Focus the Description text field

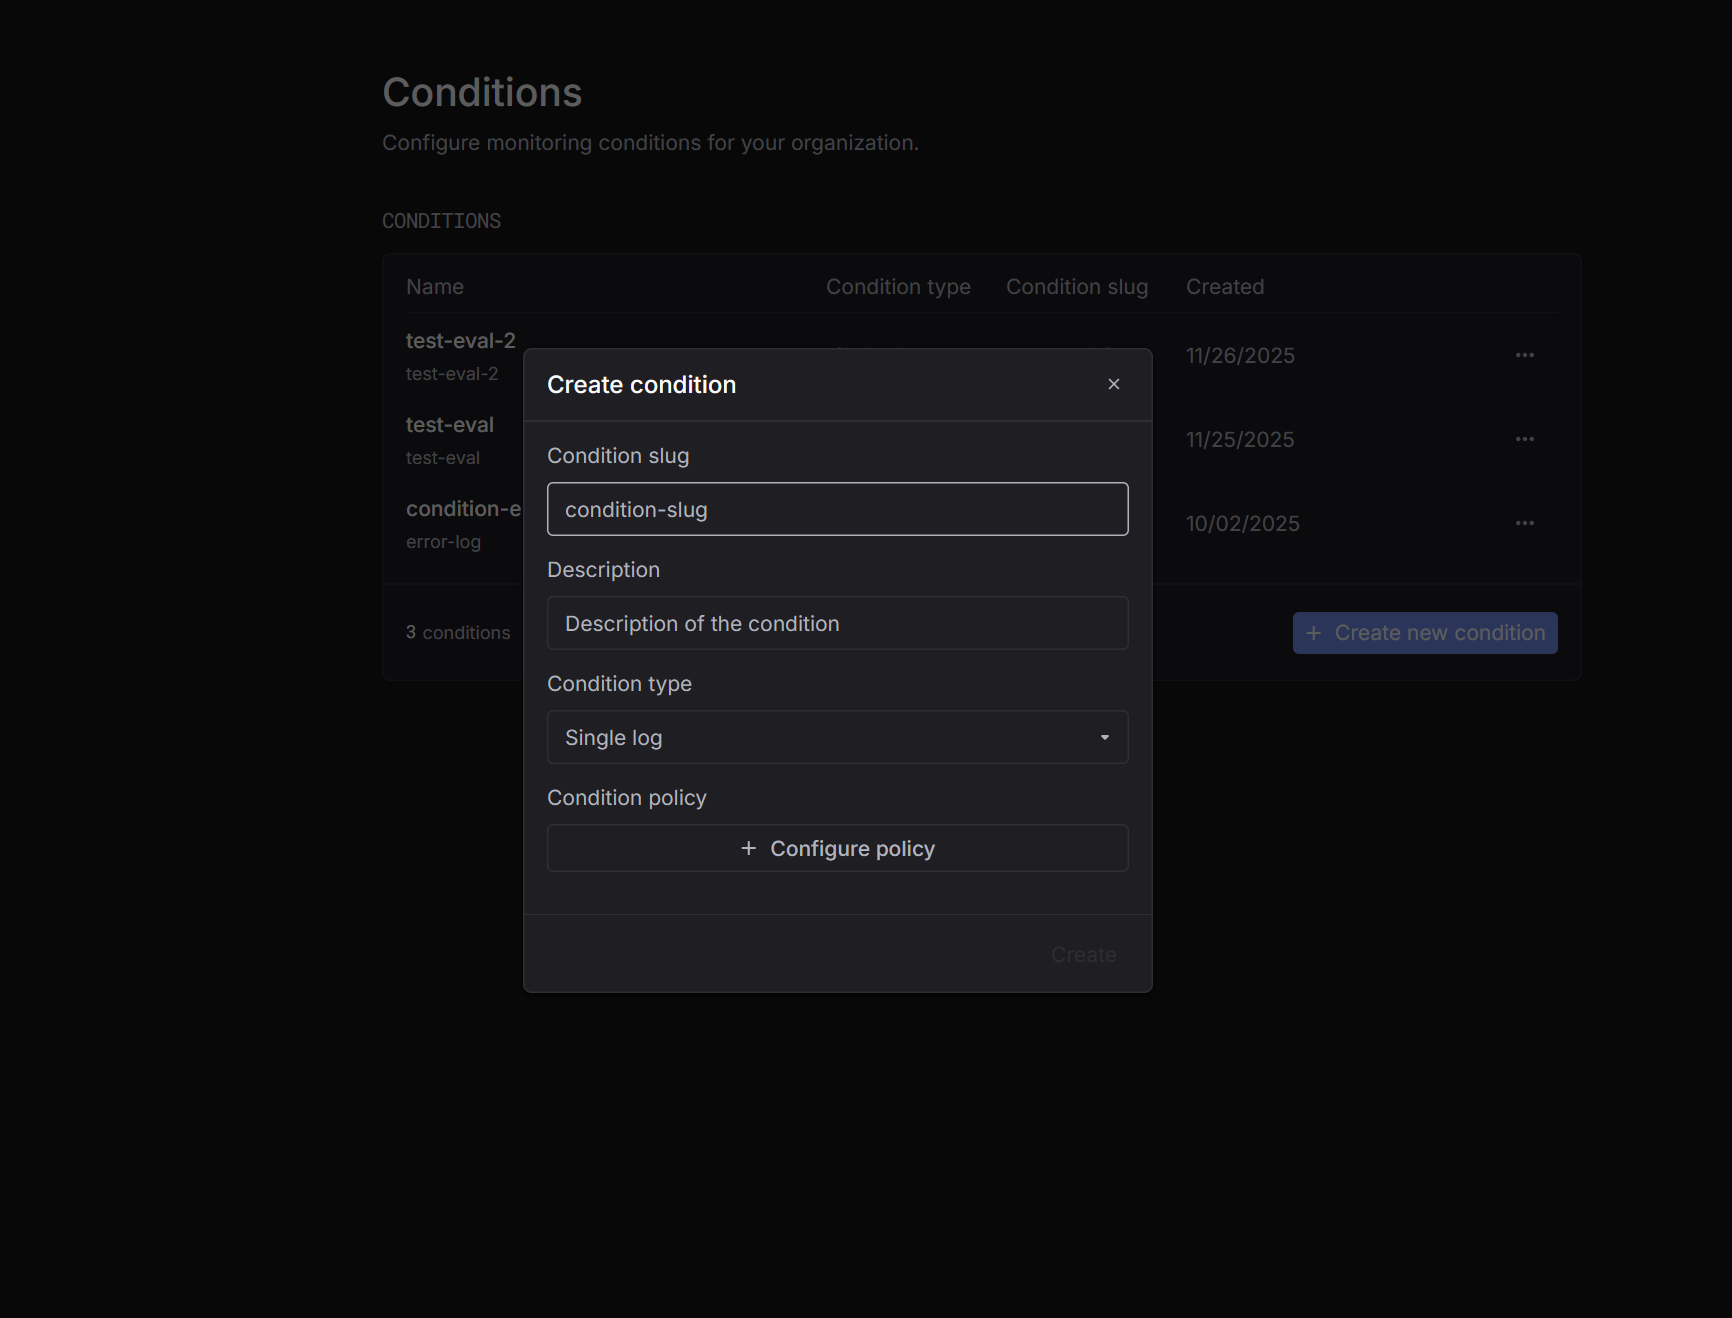pos(837,624)
